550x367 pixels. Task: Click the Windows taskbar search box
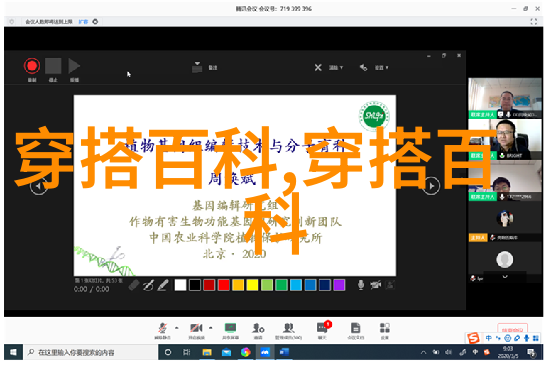tap(90, 352)
